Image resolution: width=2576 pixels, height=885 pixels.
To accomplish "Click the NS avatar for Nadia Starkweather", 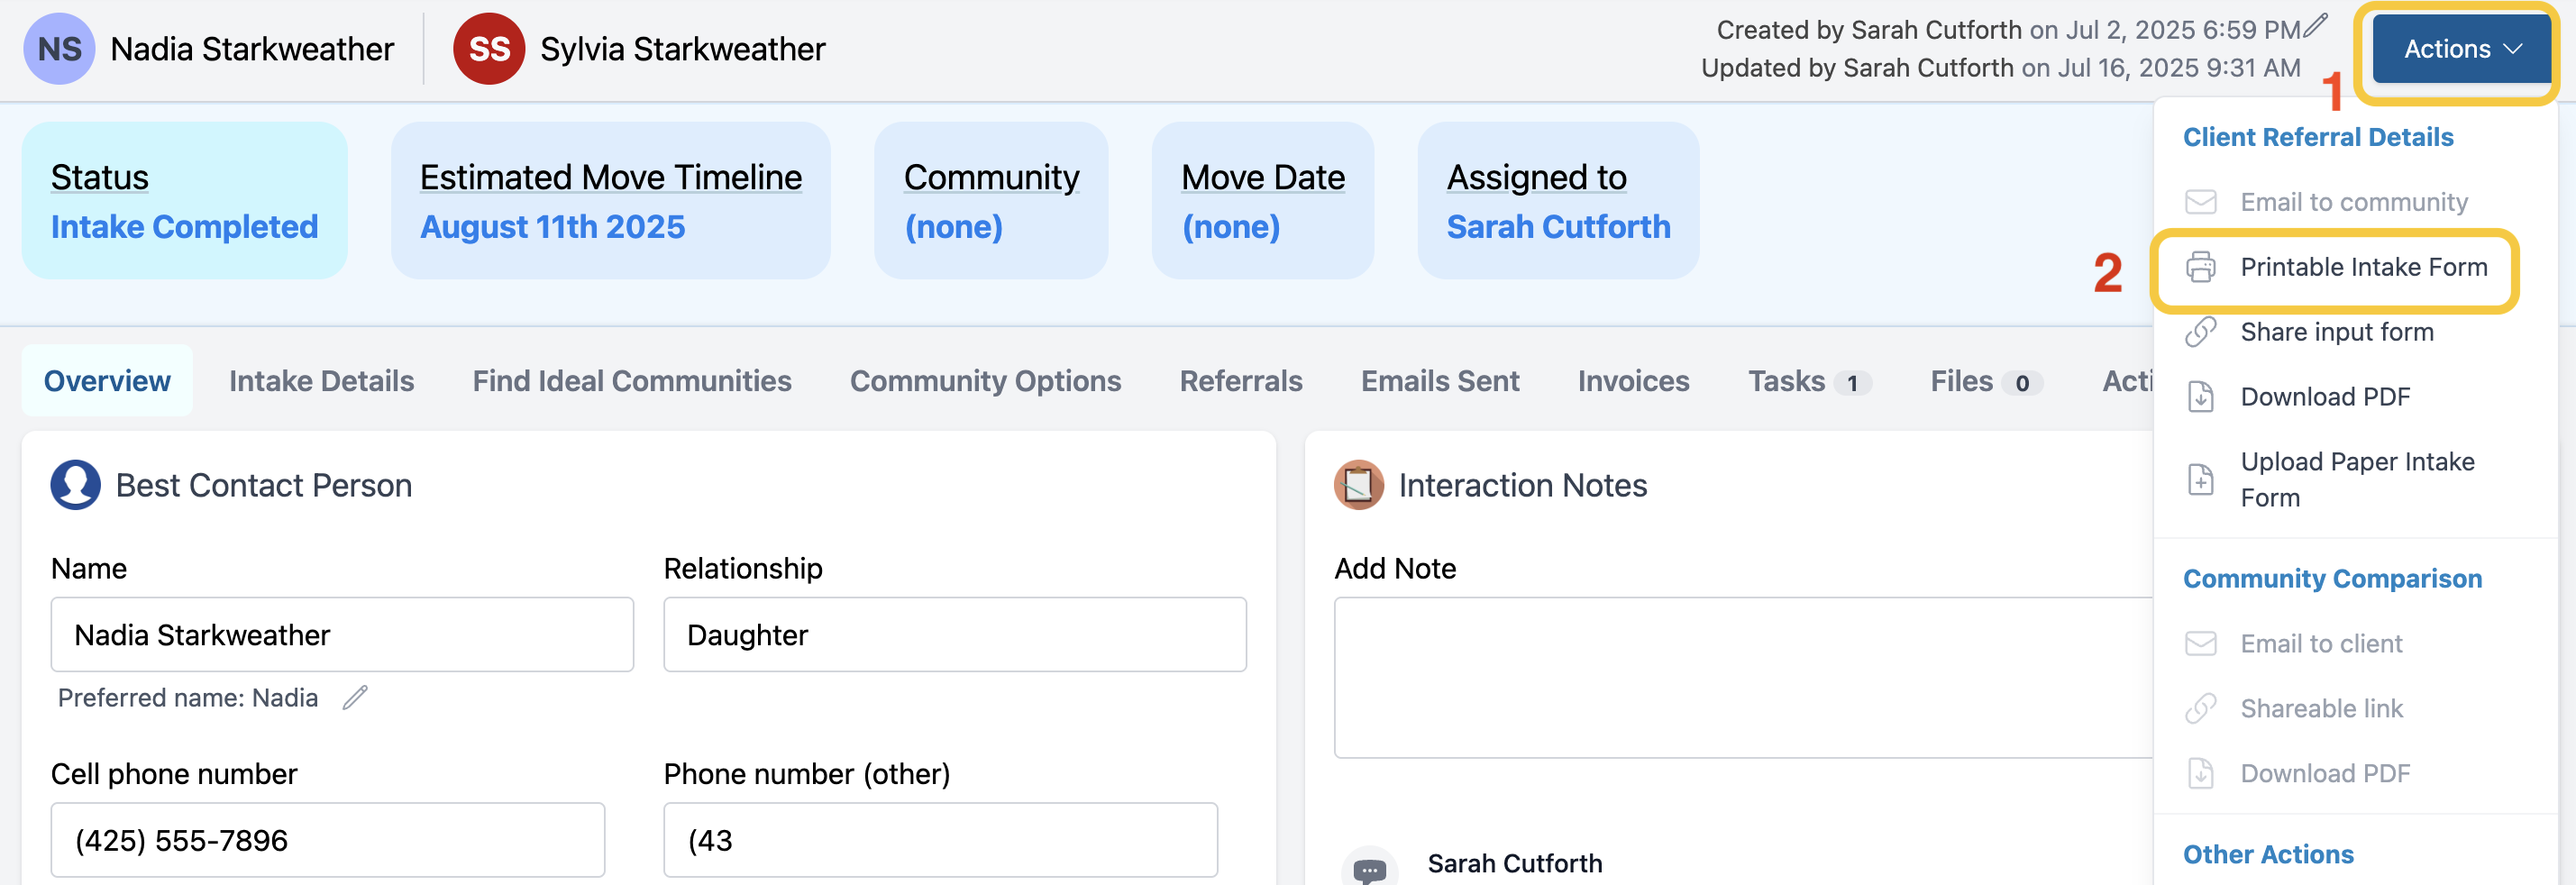I will point(59,49).
